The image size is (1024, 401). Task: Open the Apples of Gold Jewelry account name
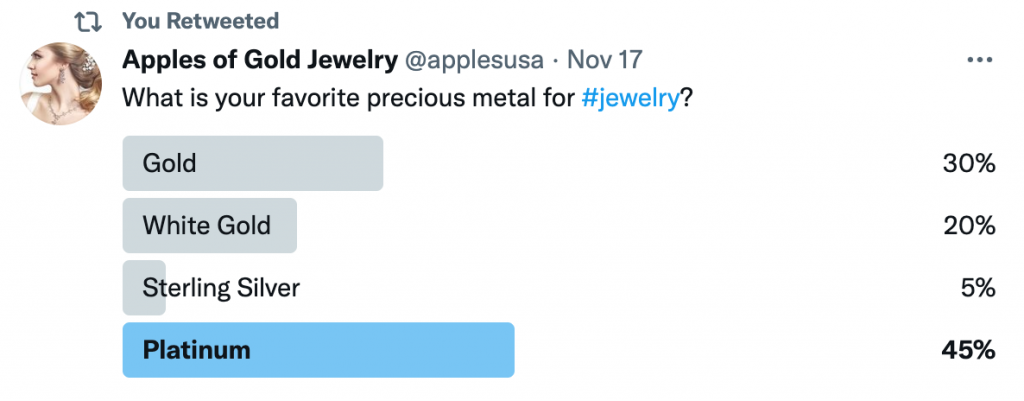pos(259,60)
